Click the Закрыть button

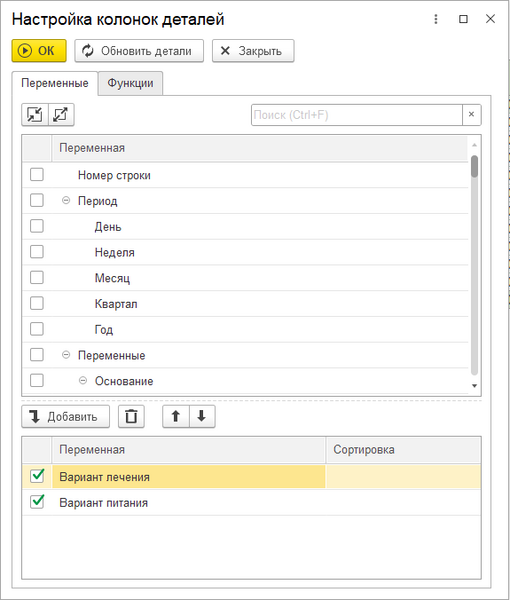point(253,51)
